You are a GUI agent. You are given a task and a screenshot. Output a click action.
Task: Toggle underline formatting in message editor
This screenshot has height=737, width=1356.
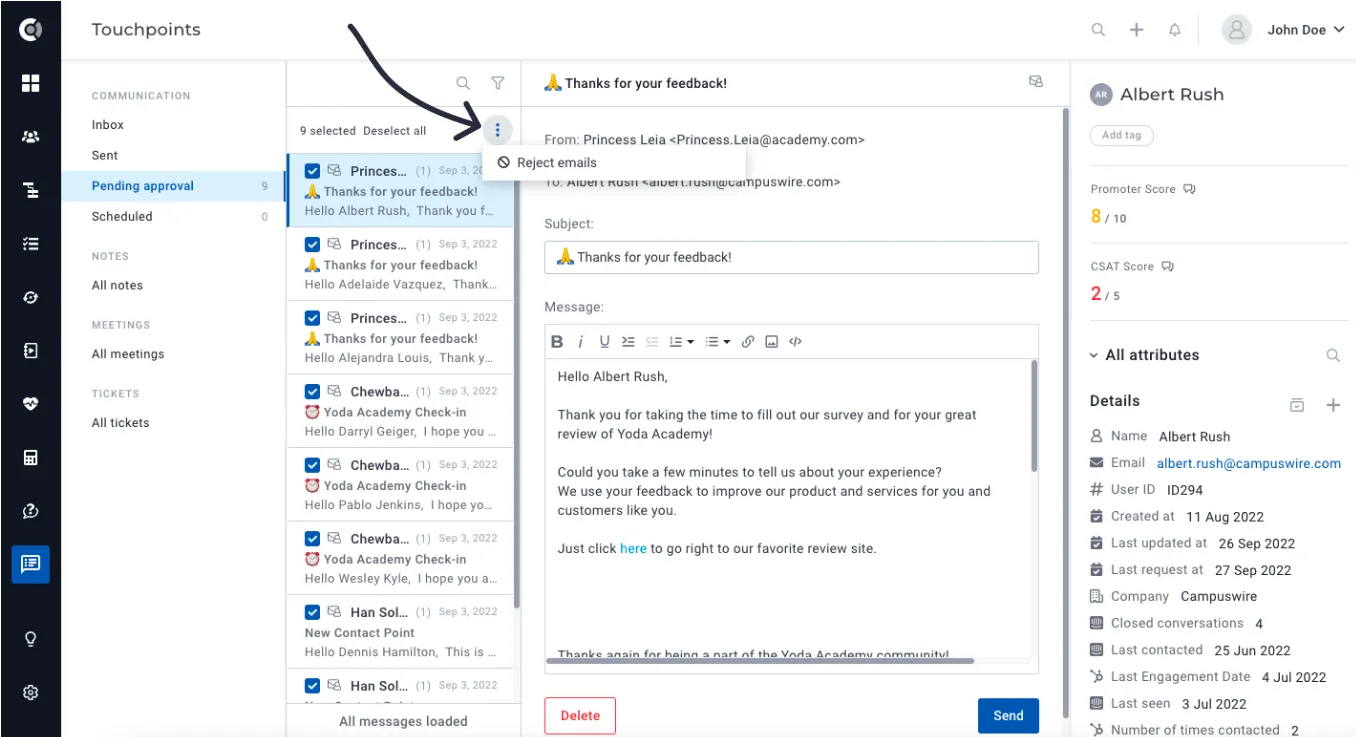point(604,342)
